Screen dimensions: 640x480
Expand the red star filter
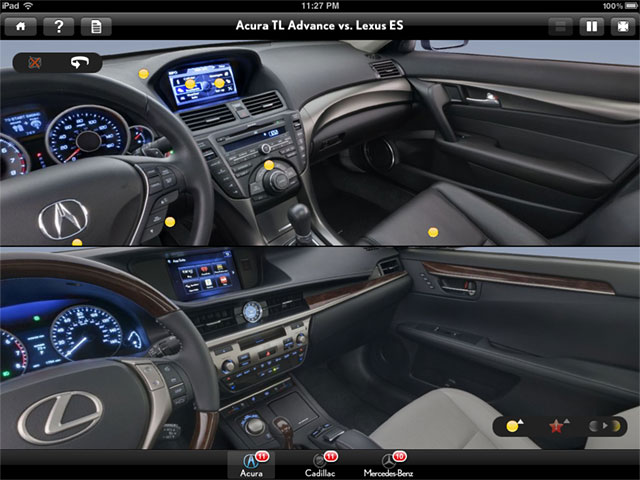tap(558, 425)
